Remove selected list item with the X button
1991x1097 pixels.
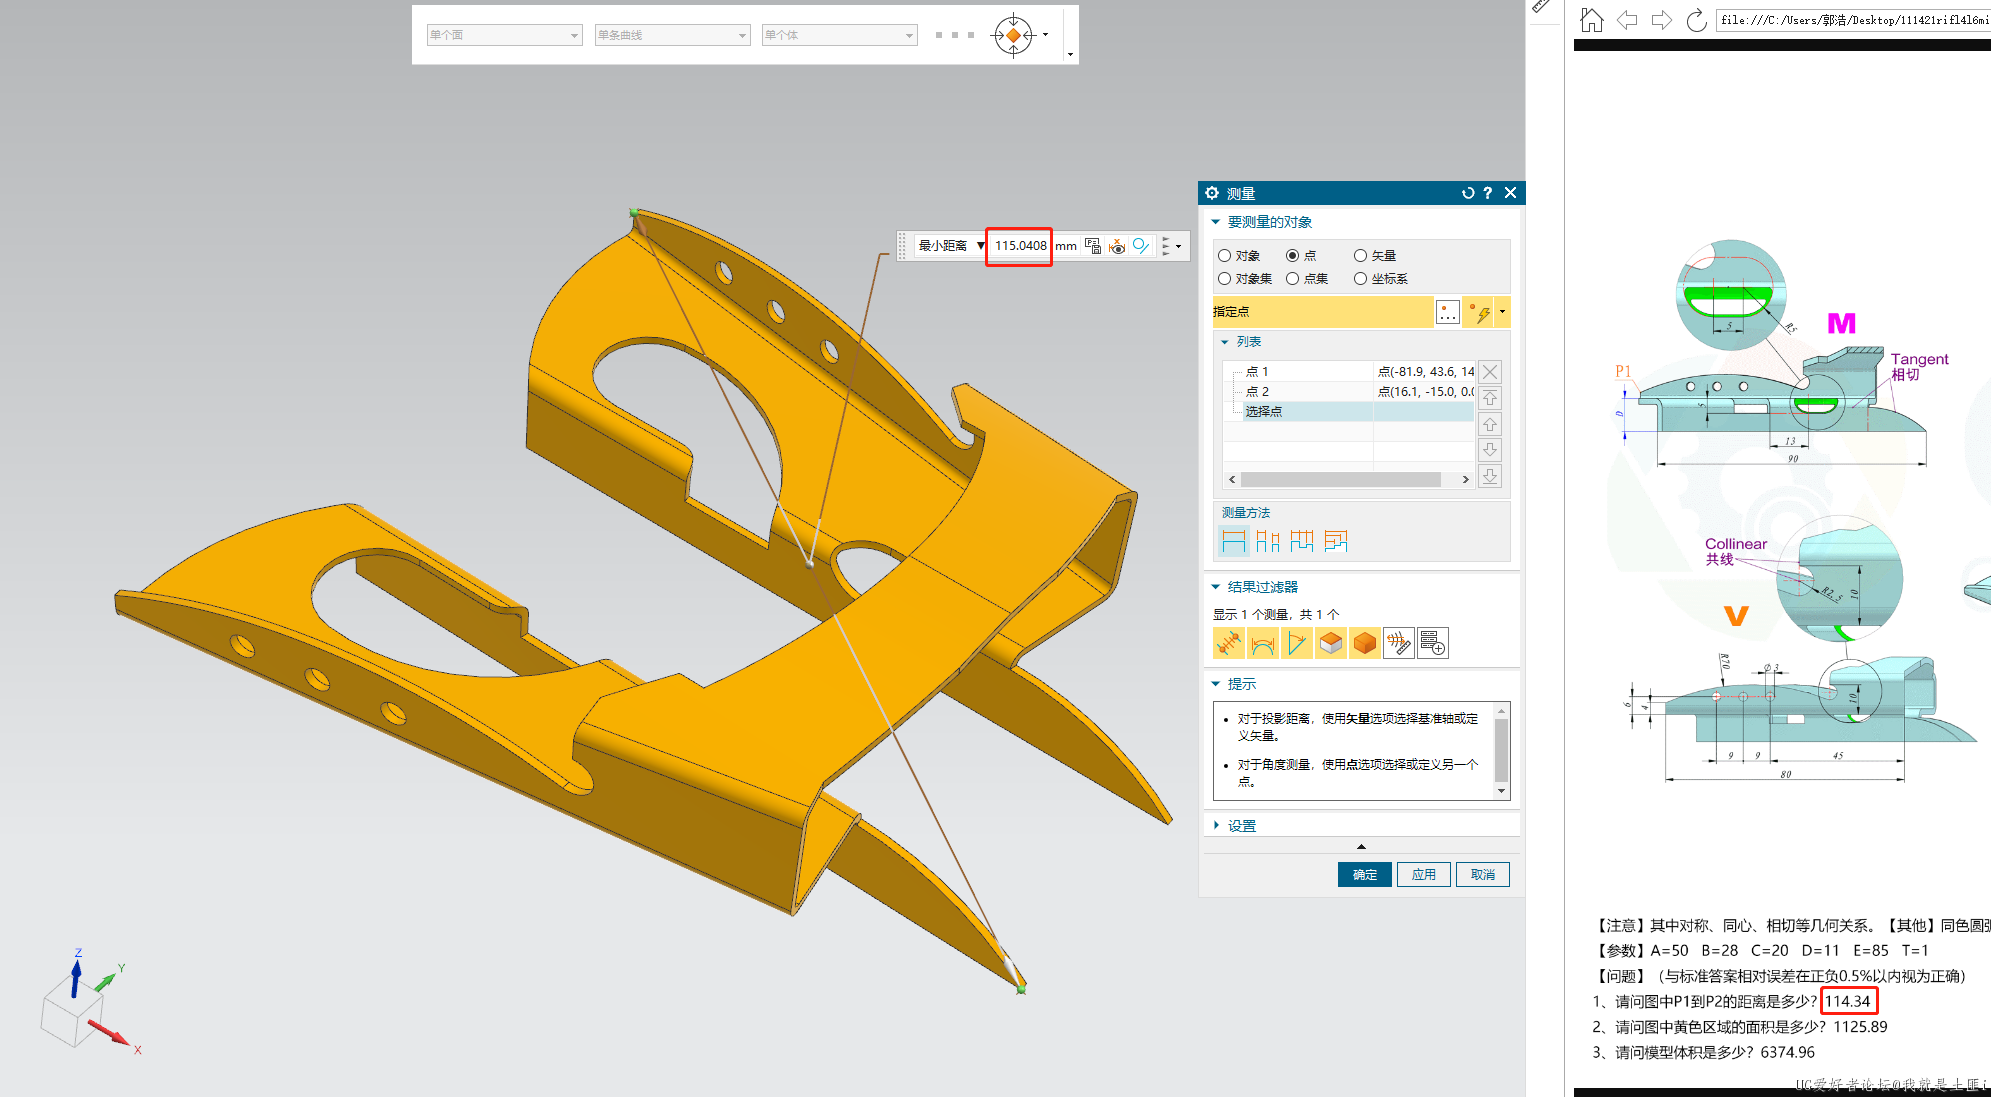pyautogui.click(x=1490, y=372)
